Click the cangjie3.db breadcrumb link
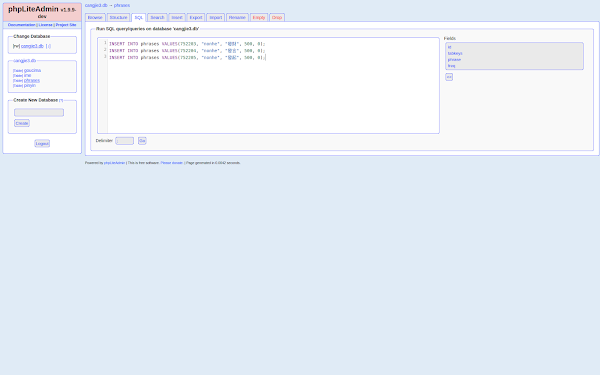The height and width of the screenshot is (375, 600). tap(96, 5)
